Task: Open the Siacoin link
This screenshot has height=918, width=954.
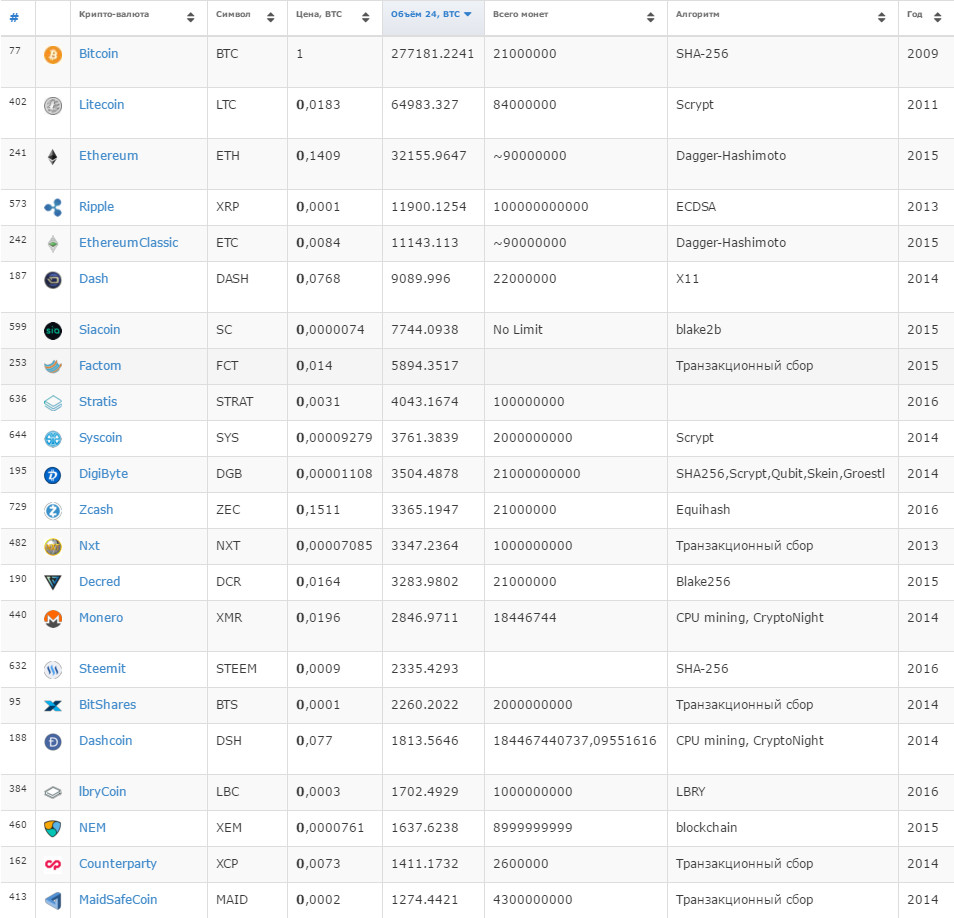Action: [x=100, y=330]
